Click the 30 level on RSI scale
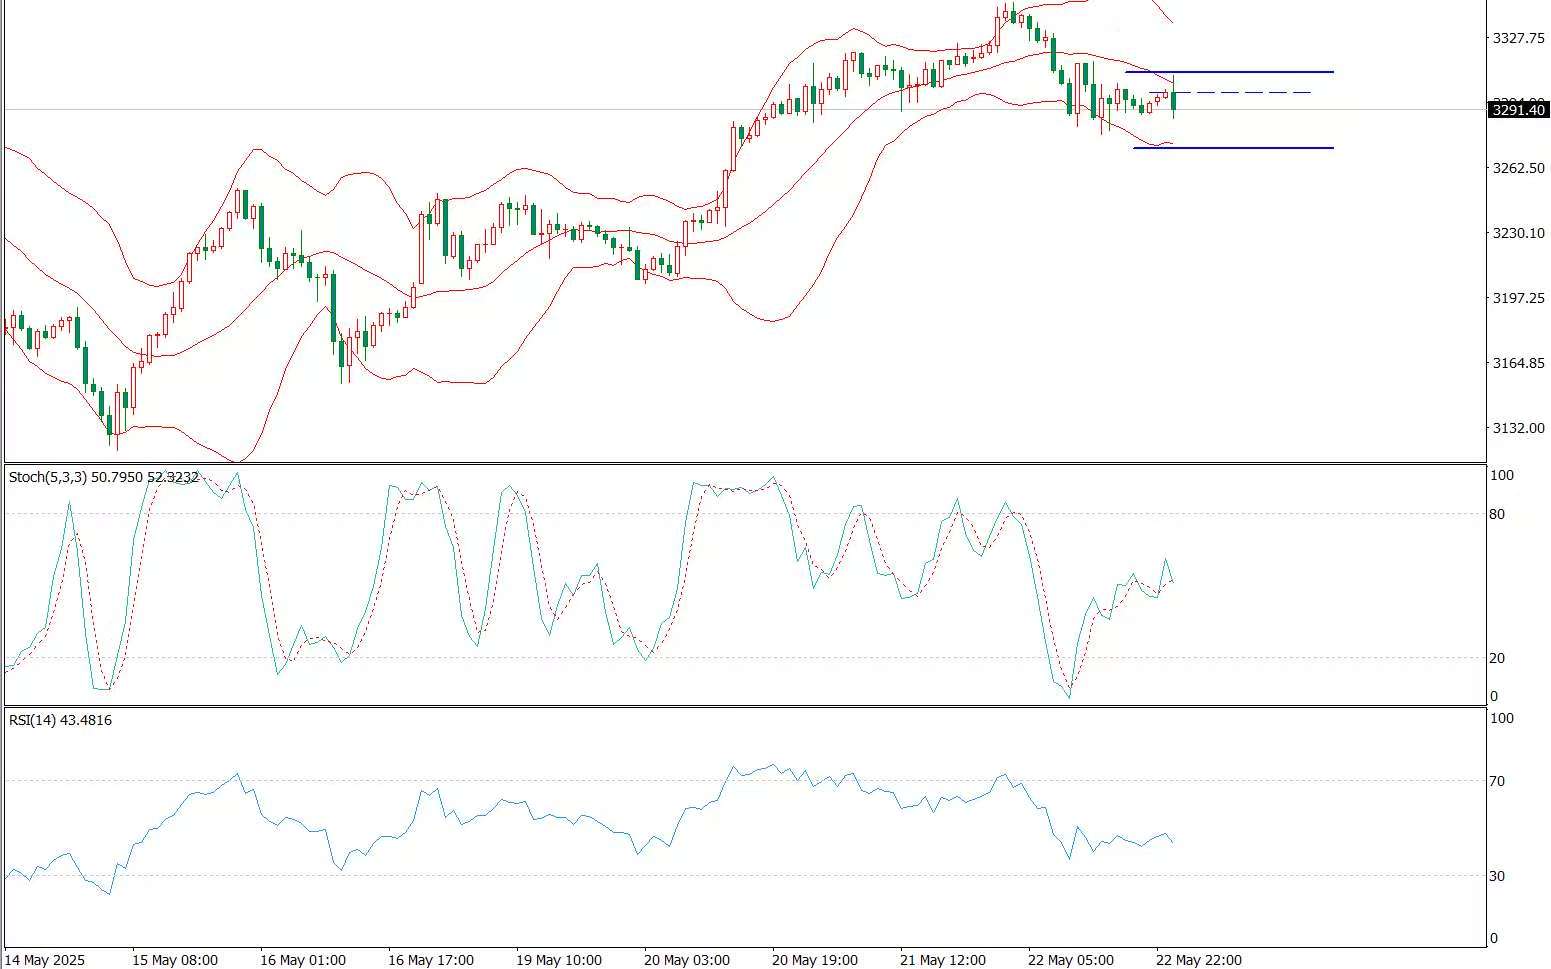The image size is (1551, 969). tap(1497, 876)
